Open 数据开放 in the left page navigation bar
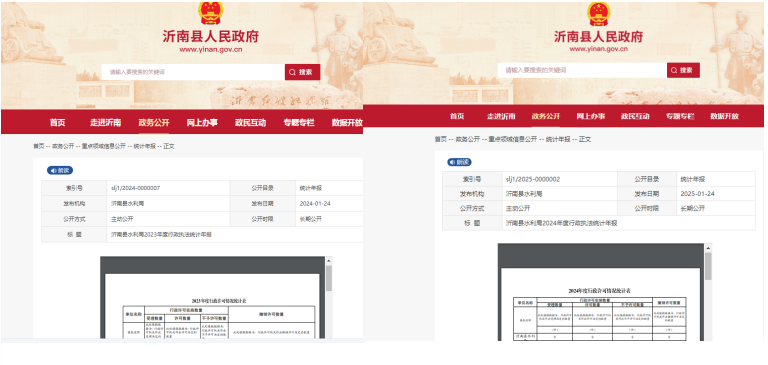Screen dimensions: 768x365 [347, 122]
